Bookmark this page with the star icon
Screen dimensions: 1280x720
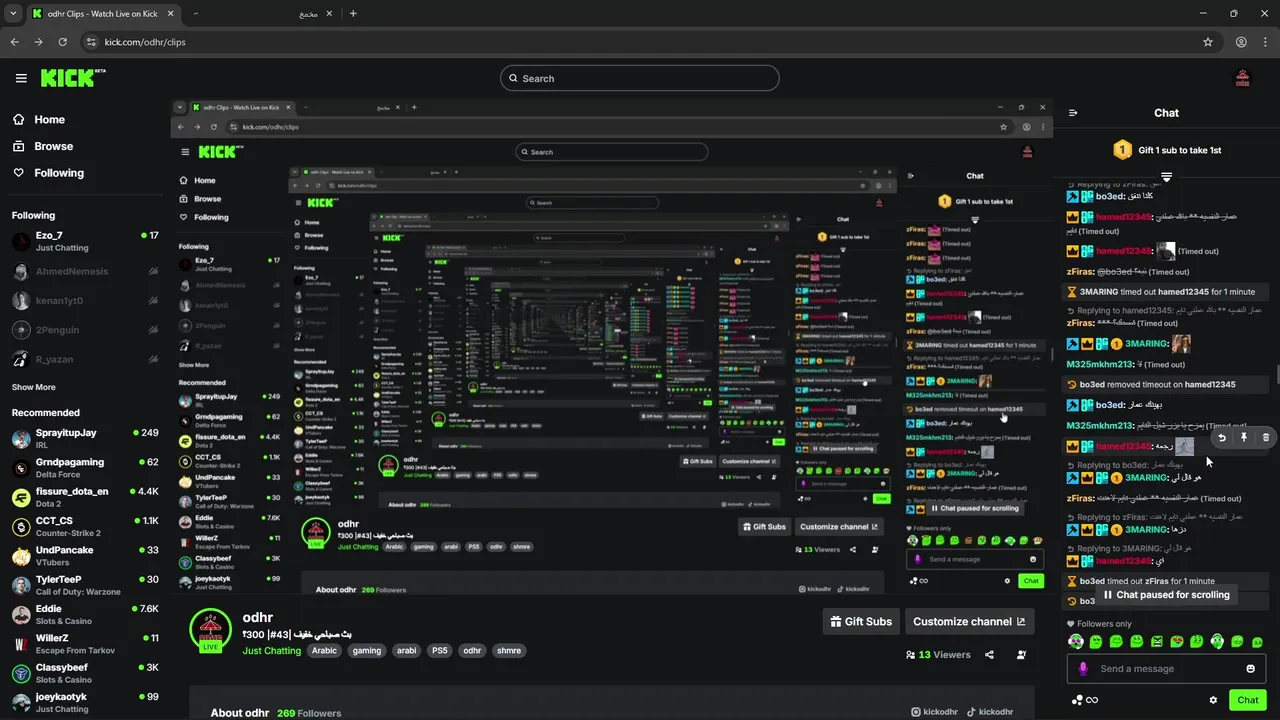pyautogui.click(x=1208, y=42)
